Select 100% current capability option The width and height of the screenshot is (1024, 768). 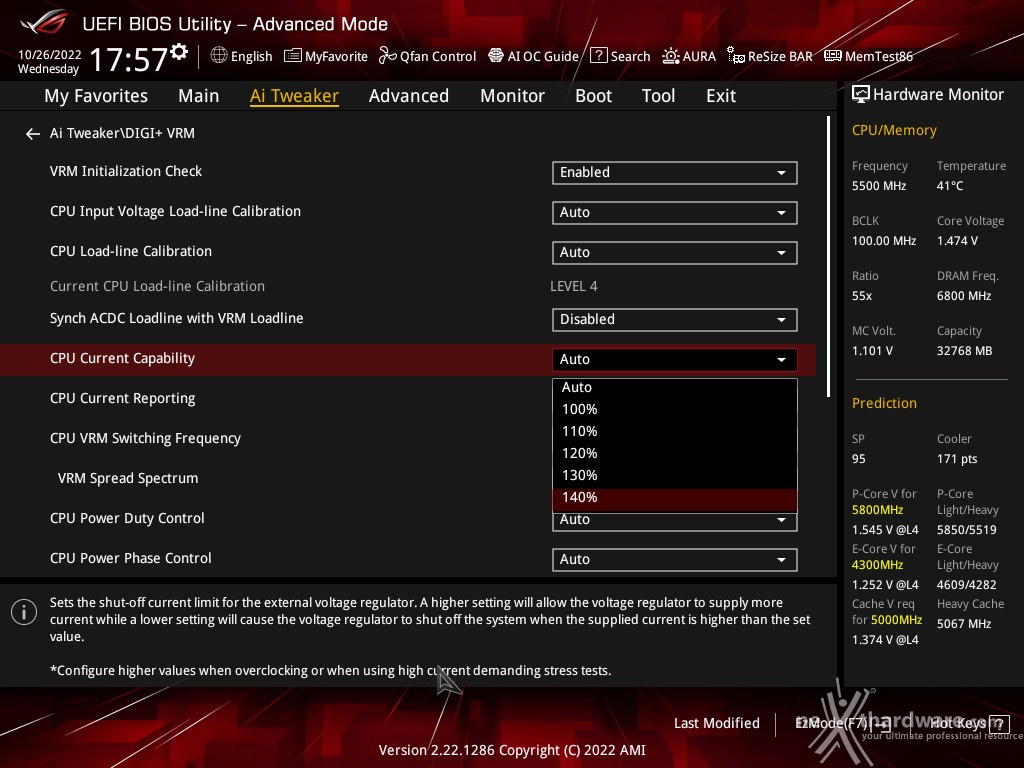675,409
